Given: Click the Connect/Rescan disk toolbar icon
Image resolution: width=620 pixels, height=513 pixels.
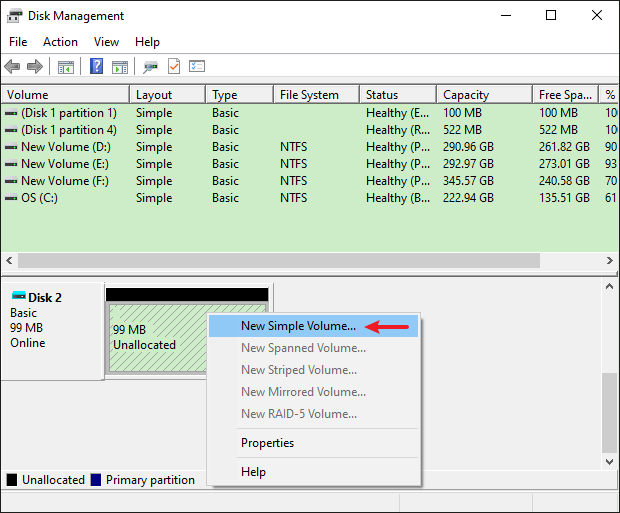Looking at the screenshot, I should click(151, 67).
